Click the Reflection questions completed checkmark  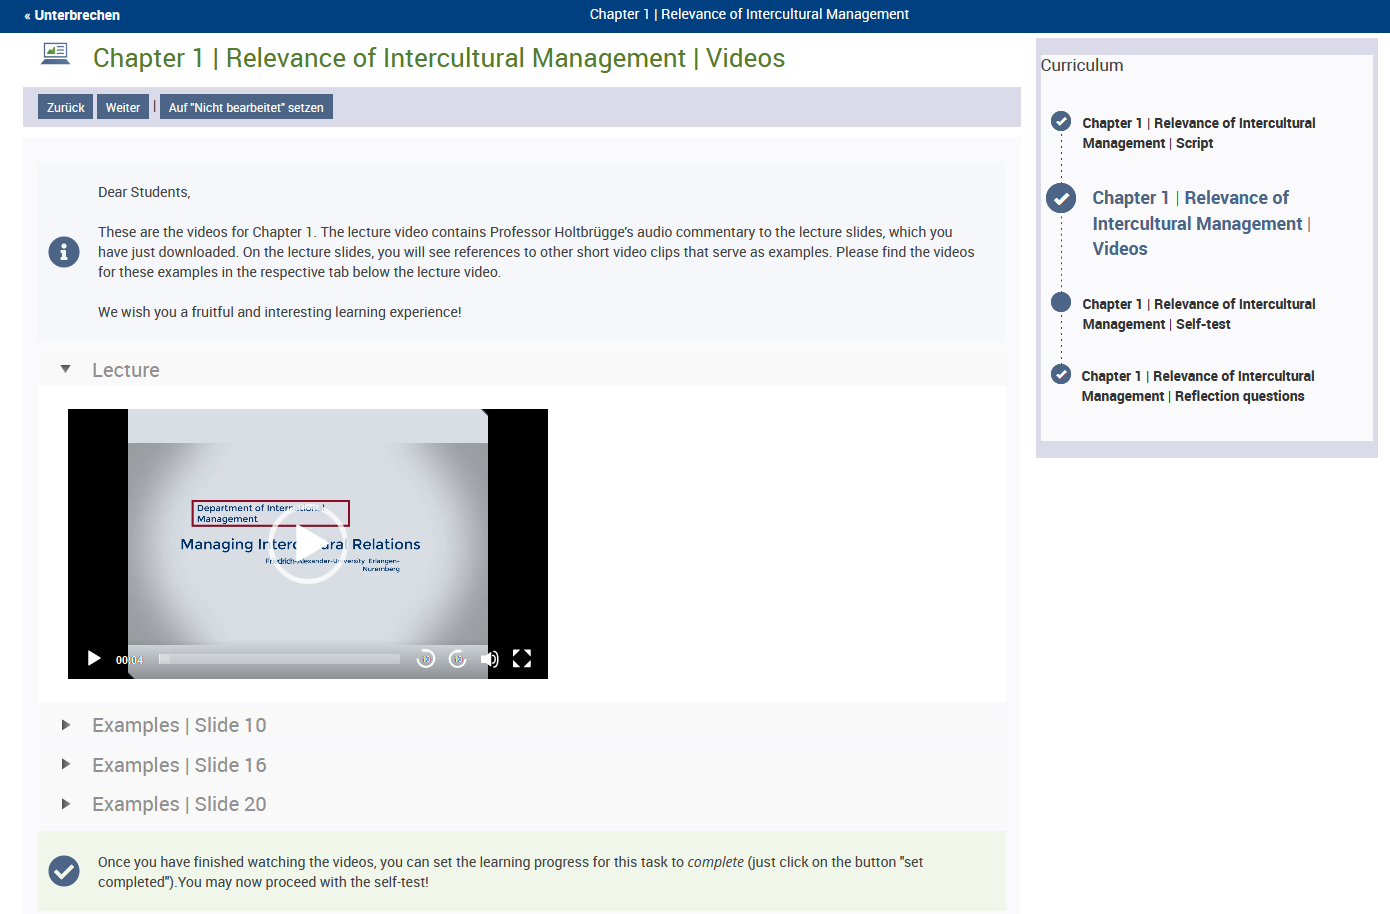pyautogui.click(x=1061, y=375)
